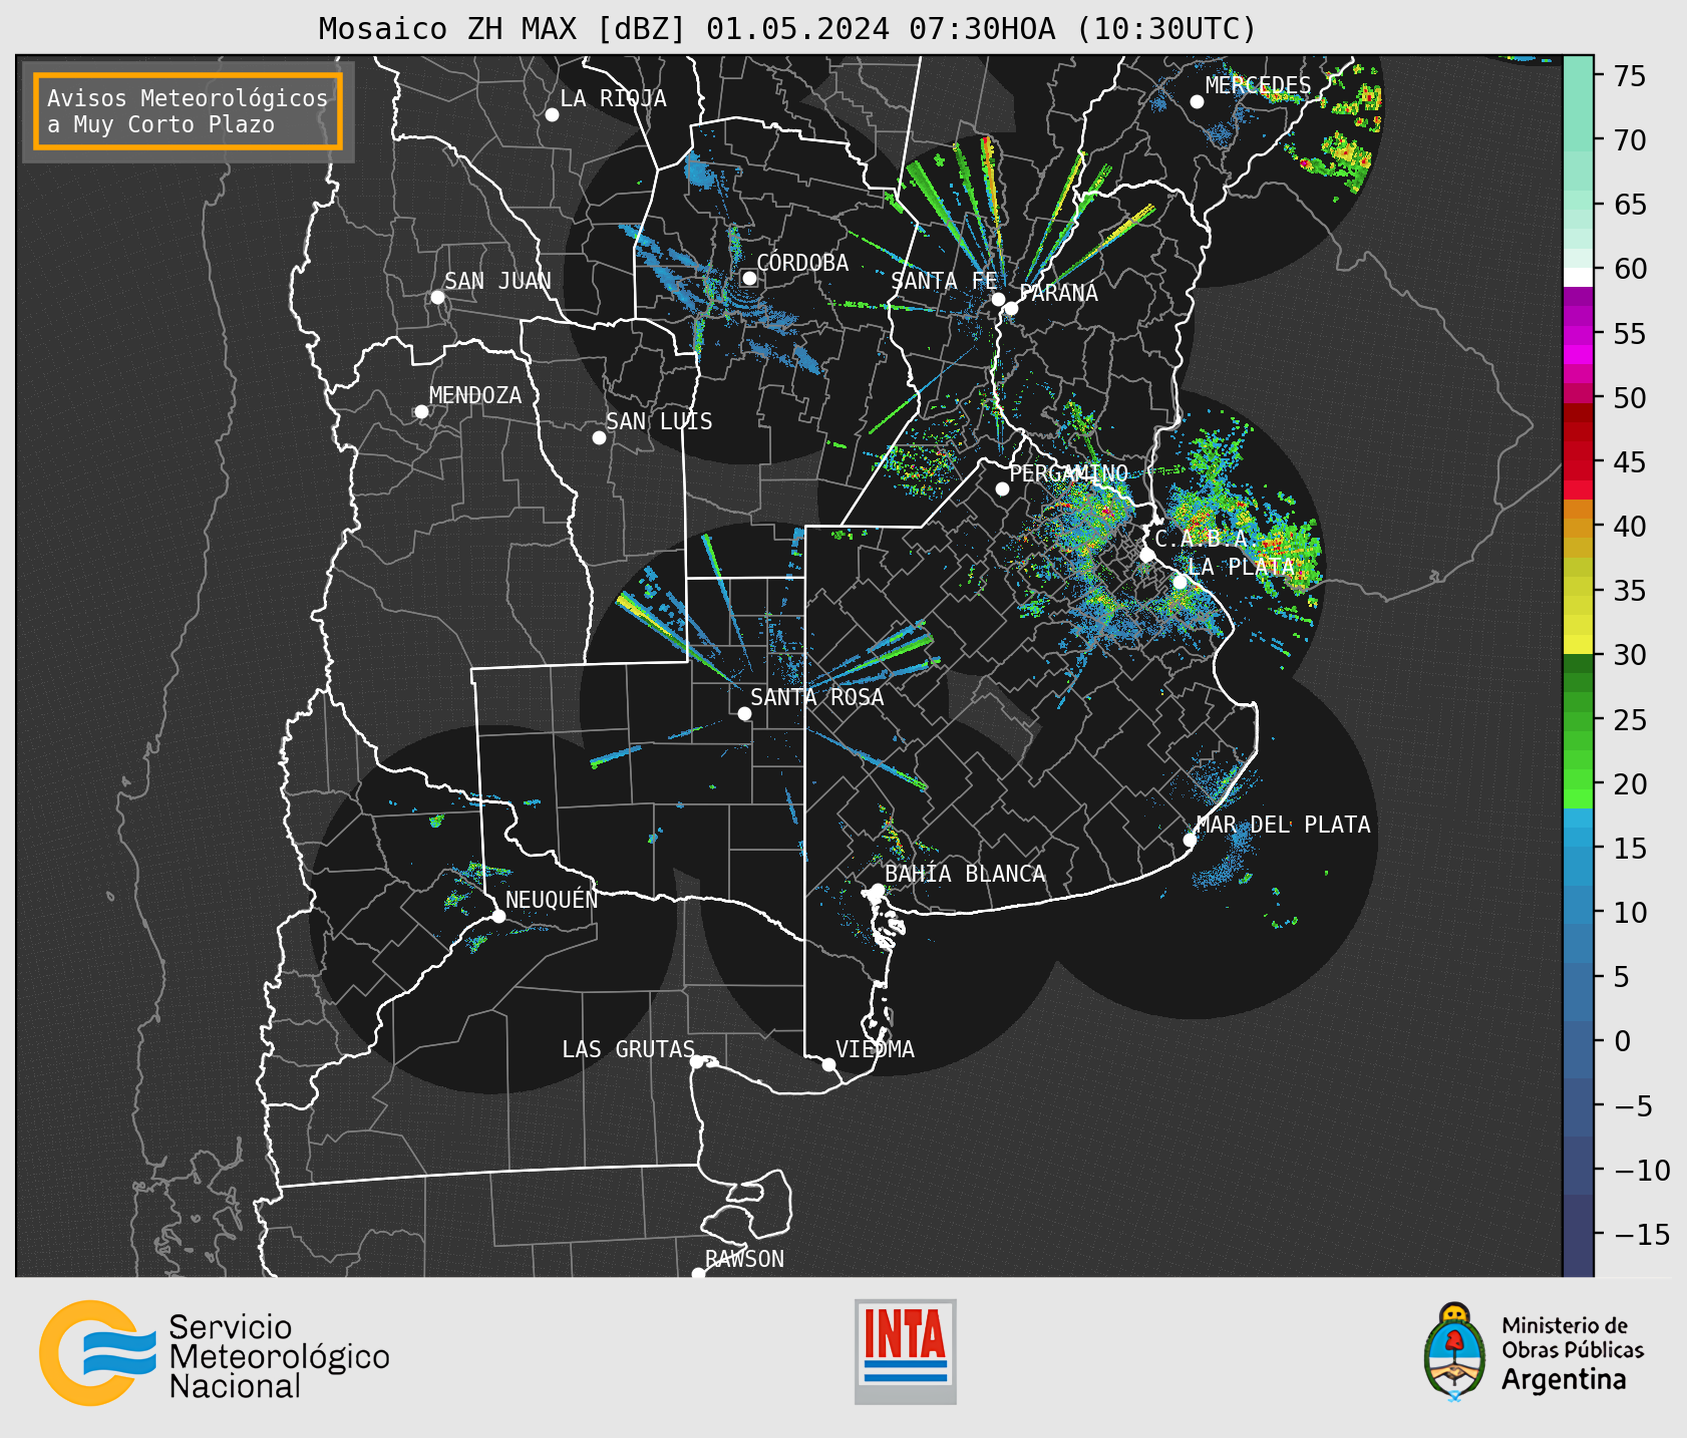Click the Pergamino city marker dot
The width and height of the screenshot is (1687, 1438).
[x=1002, y=489]
